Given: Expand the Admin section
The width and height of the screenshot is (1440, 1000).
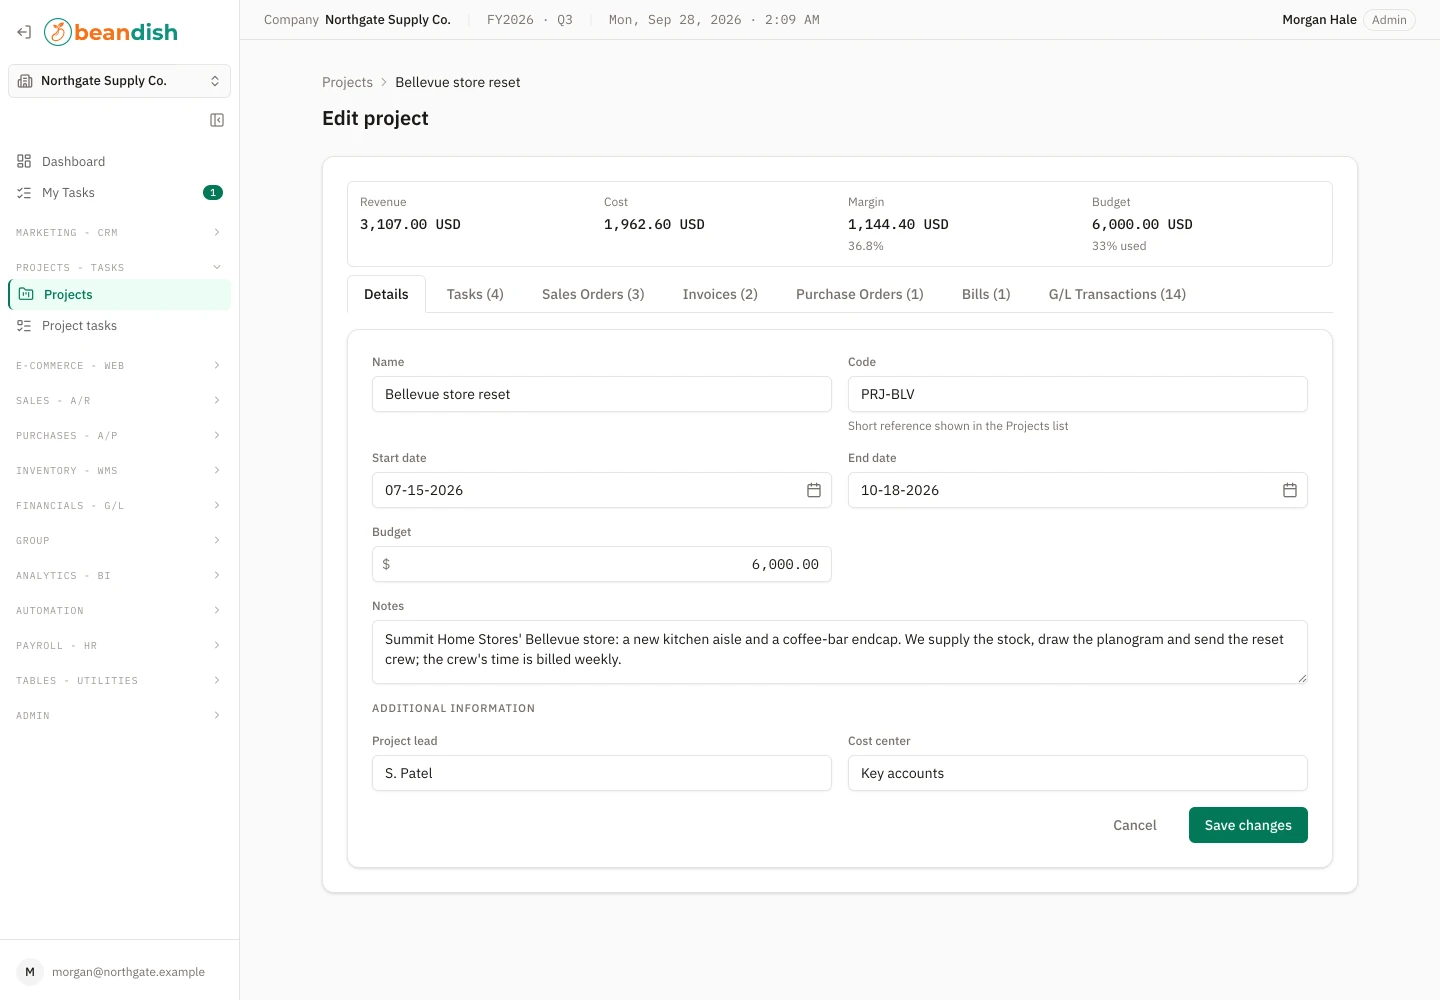Looking at the screenshot, I should (119, 715).
